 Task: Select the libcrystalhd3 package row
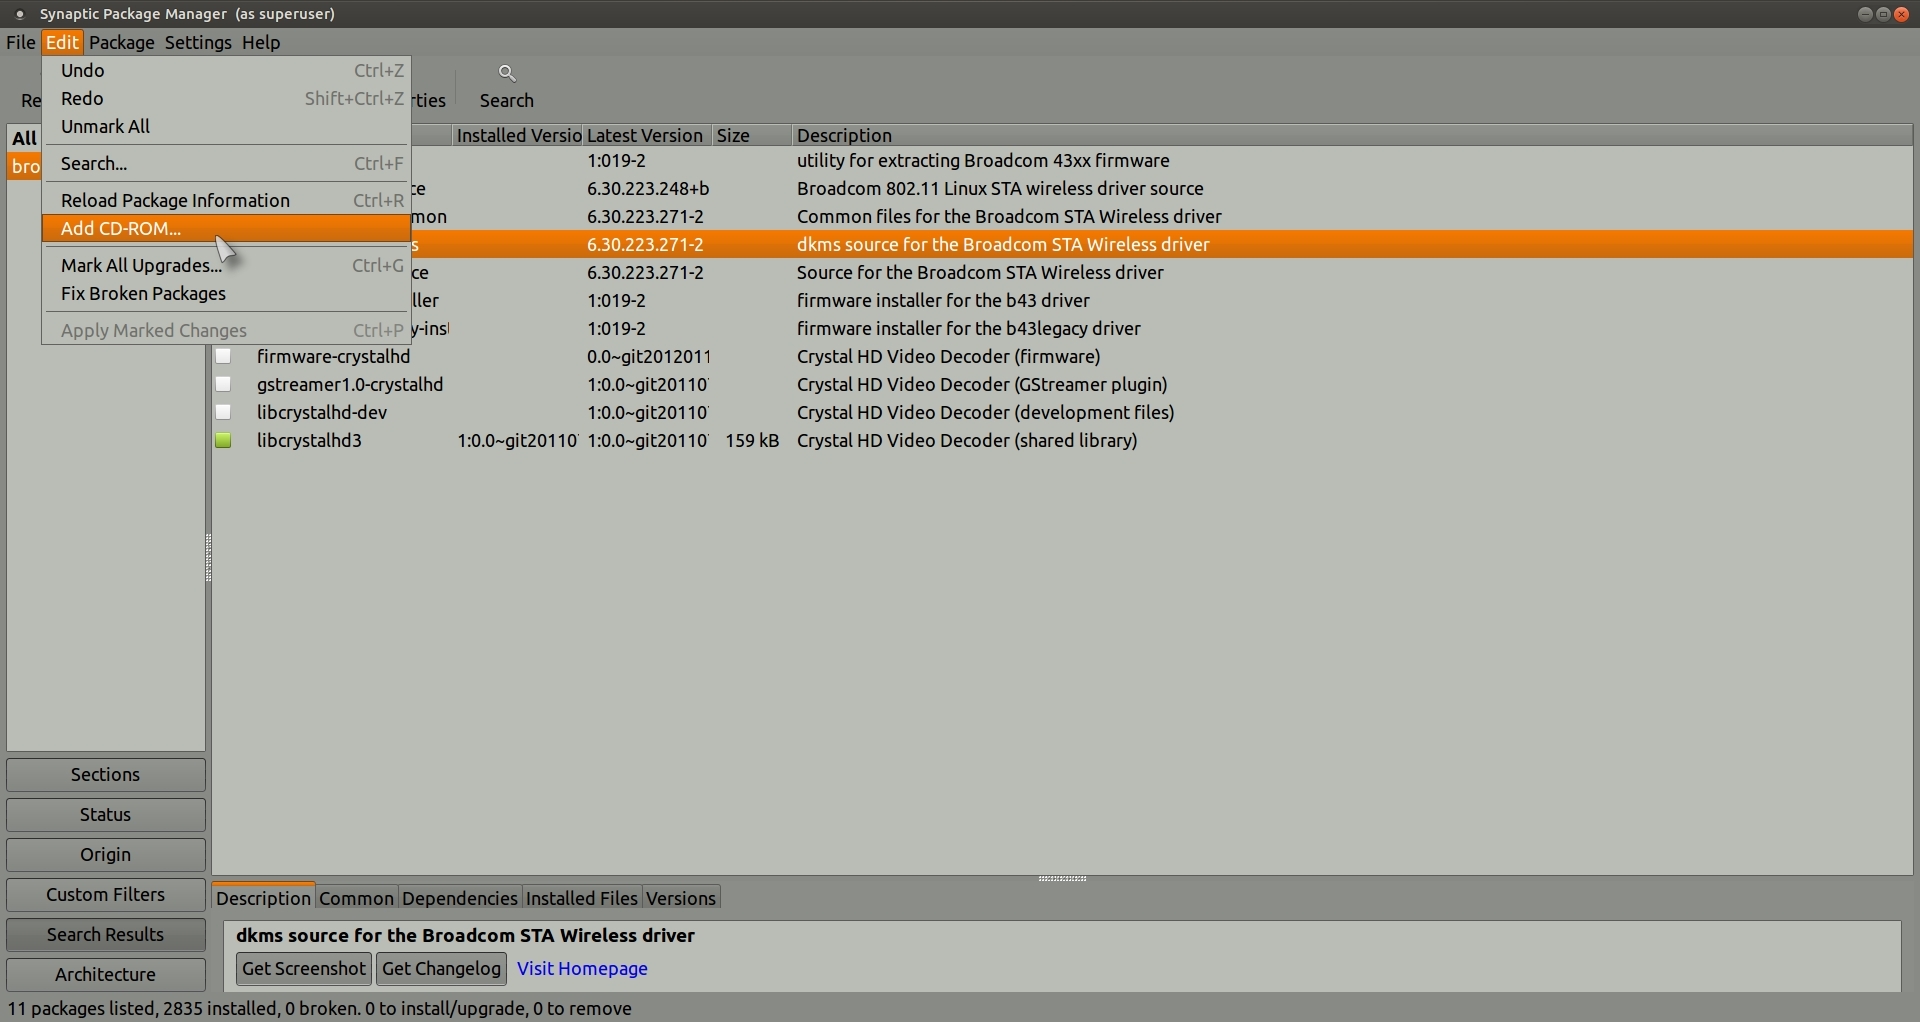[x=1062, y=440]
